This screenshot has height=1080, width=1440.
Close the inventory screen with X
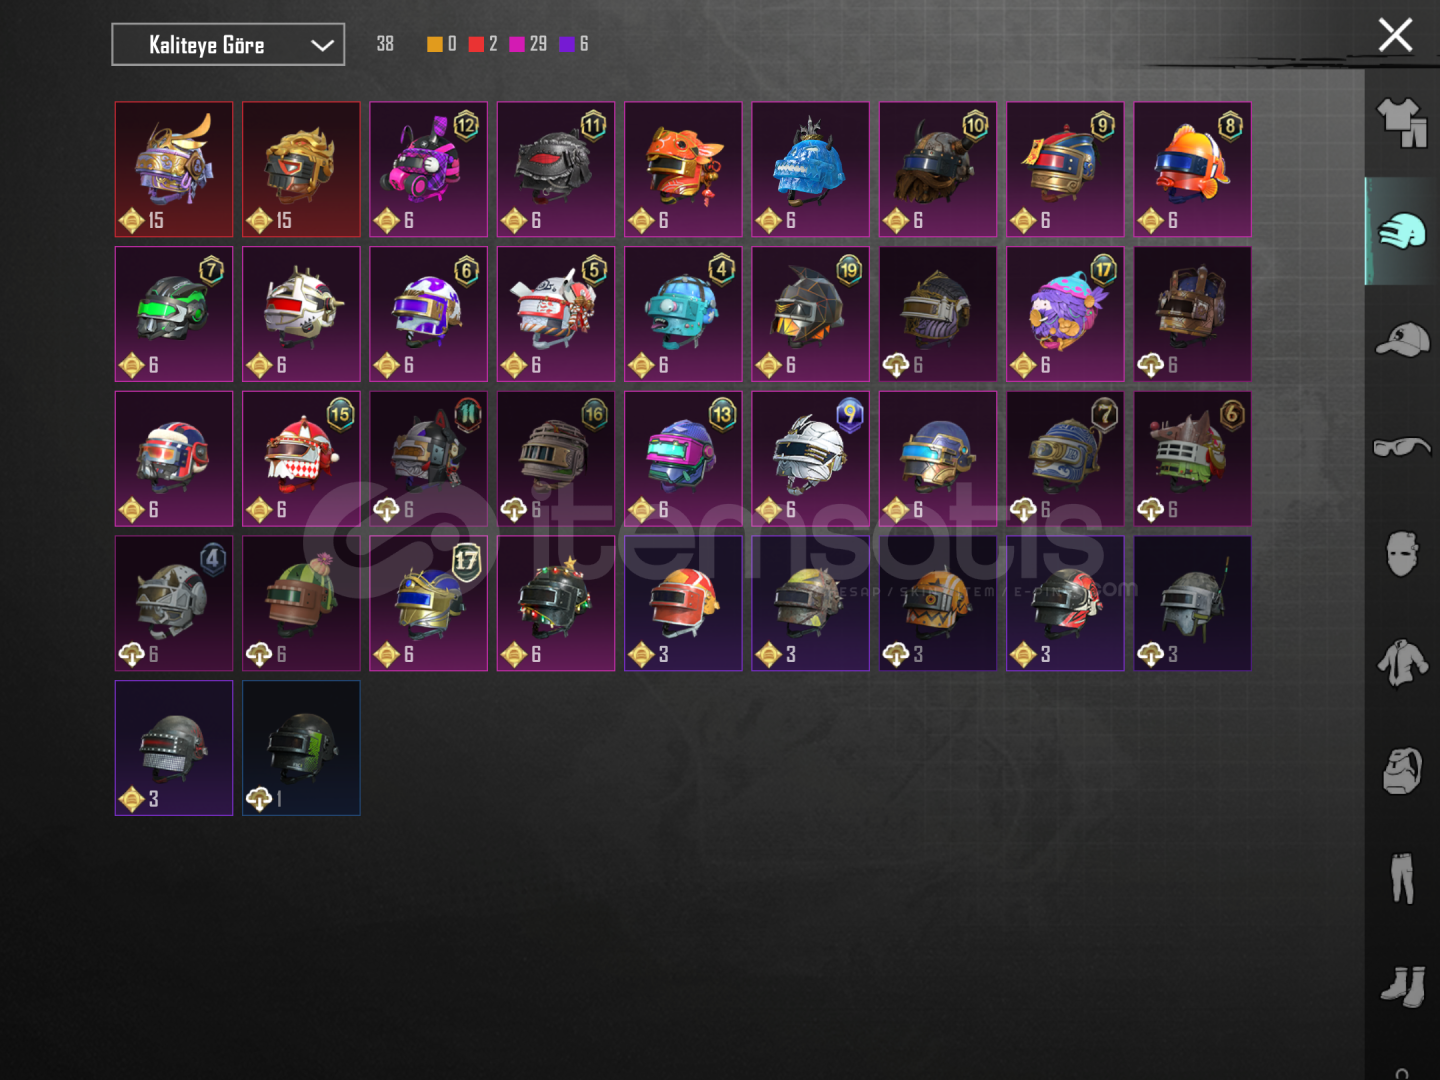tap(1395, 35)
